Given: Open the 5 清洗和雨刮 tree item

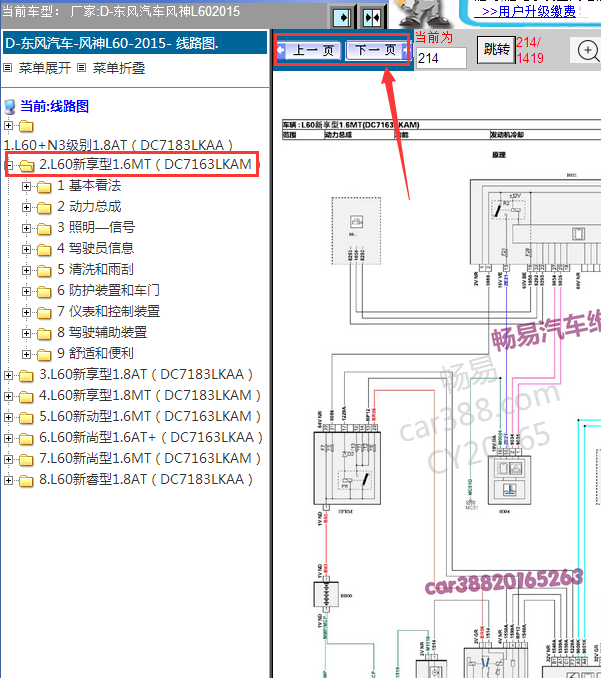Looking at the screenshot, I should click(x=96, y=269).
